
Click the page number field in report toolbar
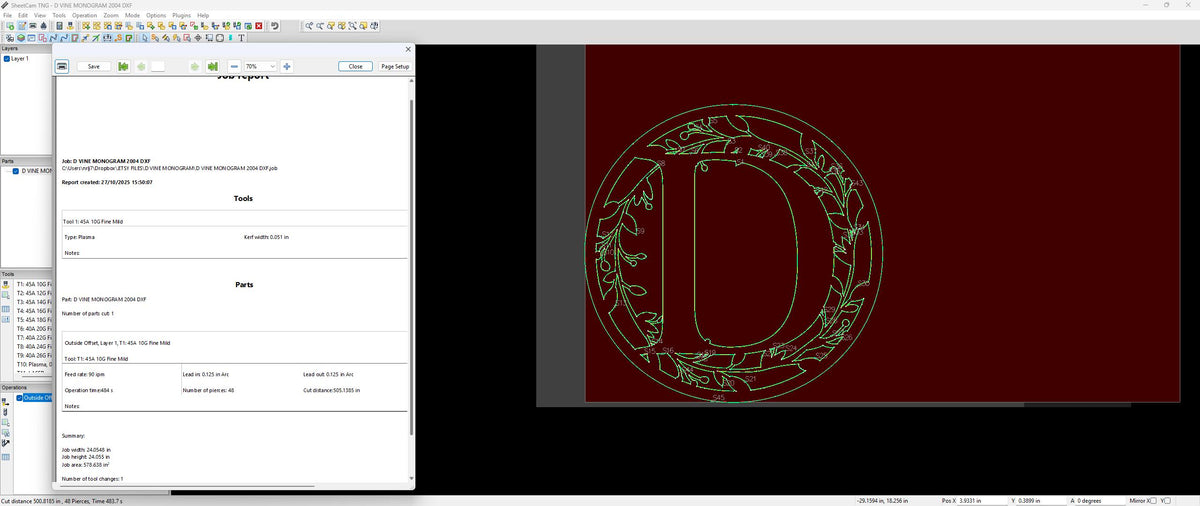click(x=158, y=66)
